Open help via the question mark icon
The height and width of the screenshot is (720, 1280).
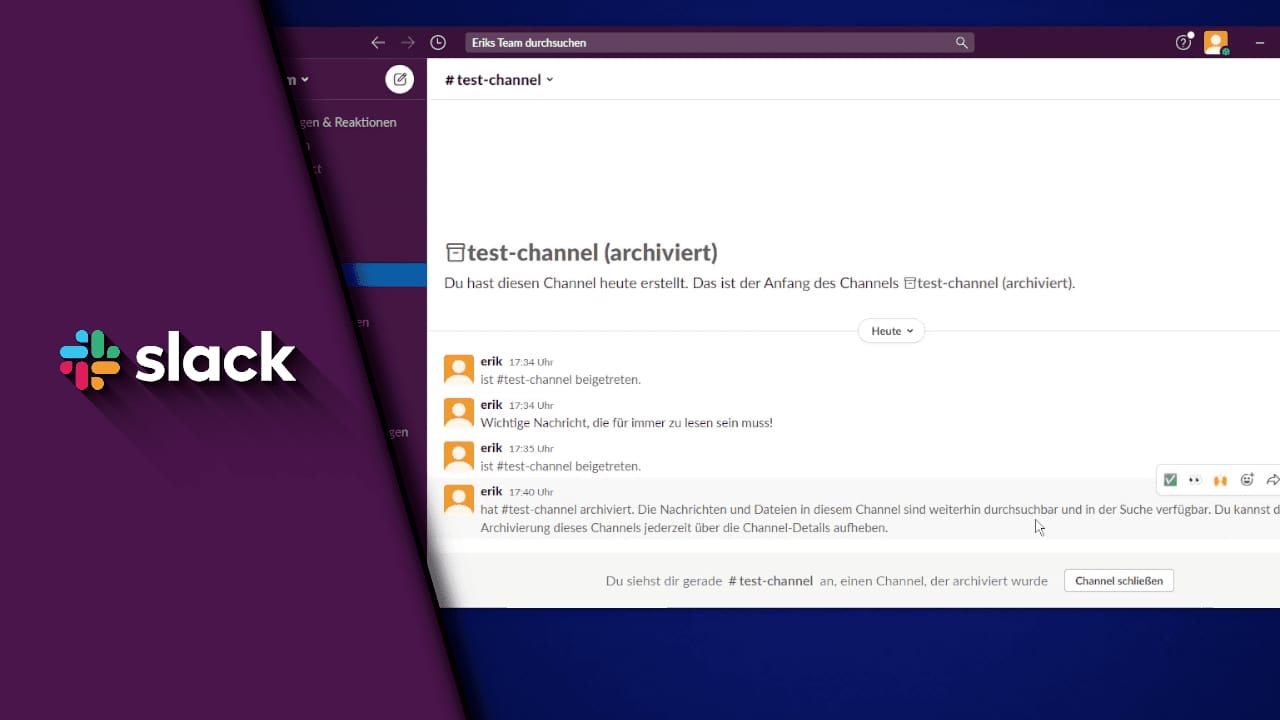(1183, 42)
